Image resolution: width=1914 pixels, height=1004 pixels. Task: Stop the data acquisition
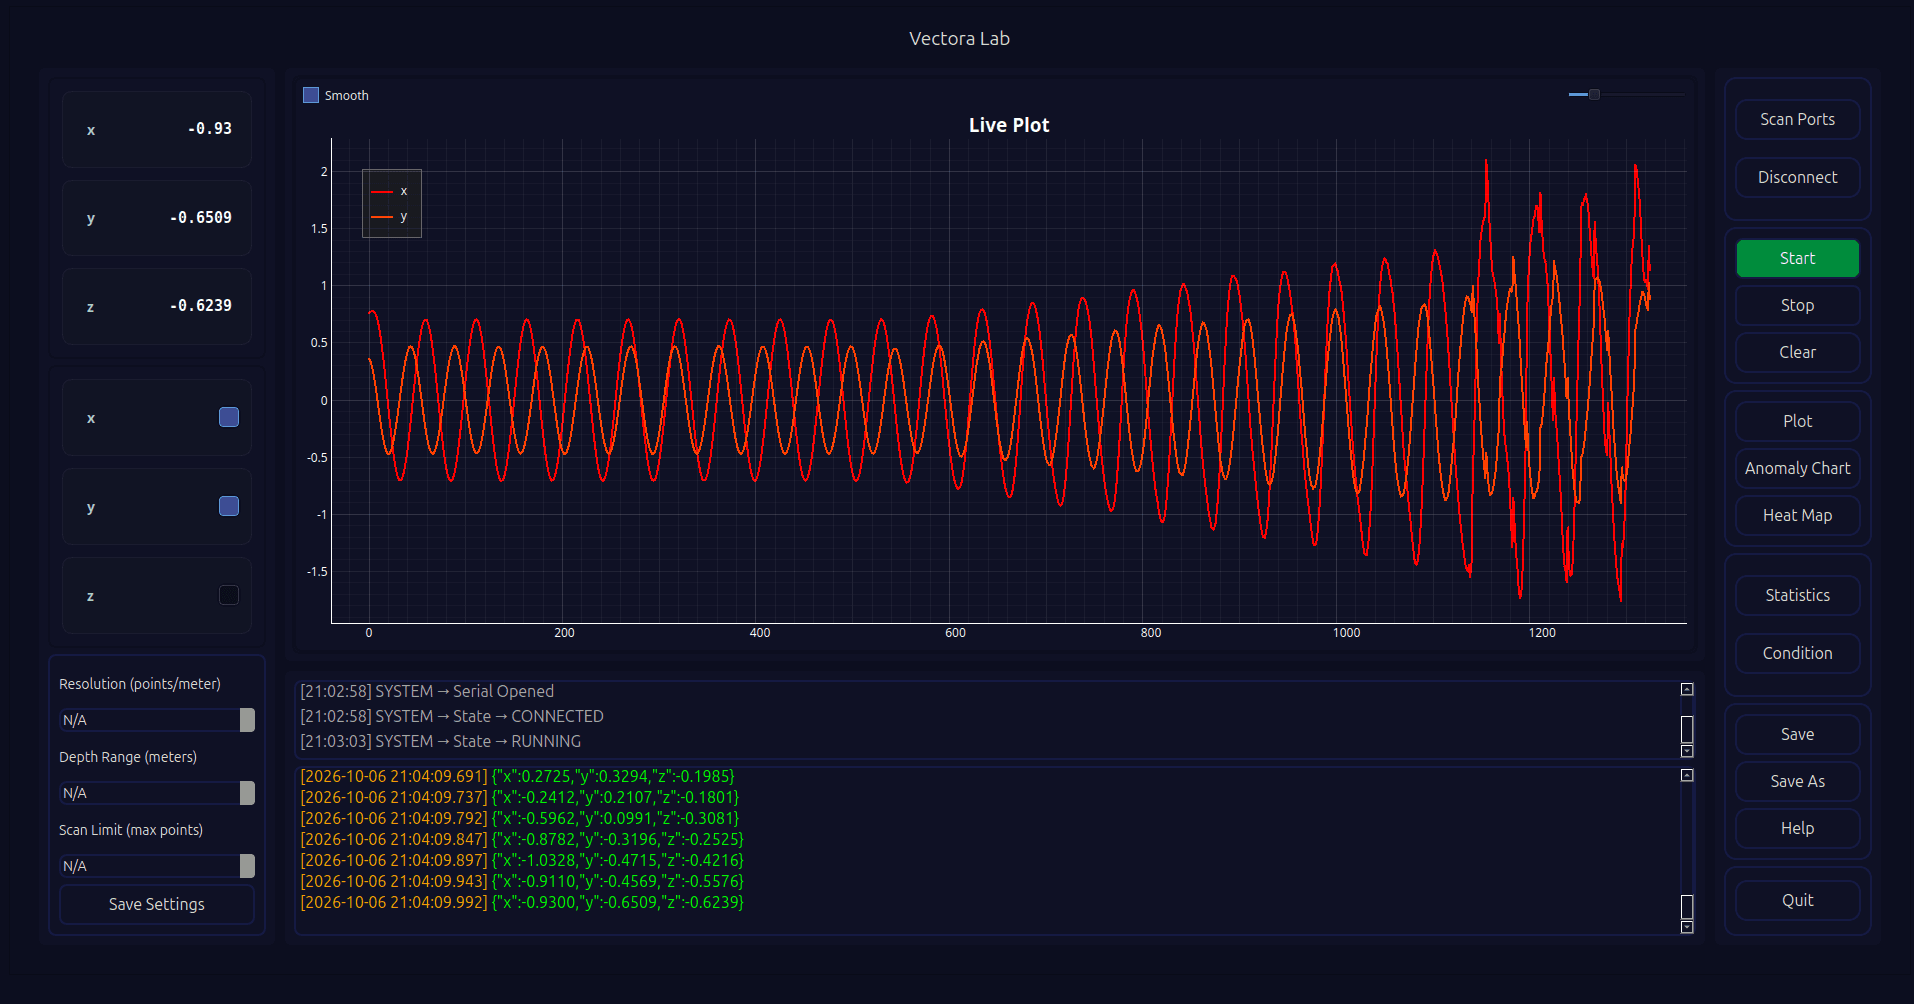[1797, 305]
